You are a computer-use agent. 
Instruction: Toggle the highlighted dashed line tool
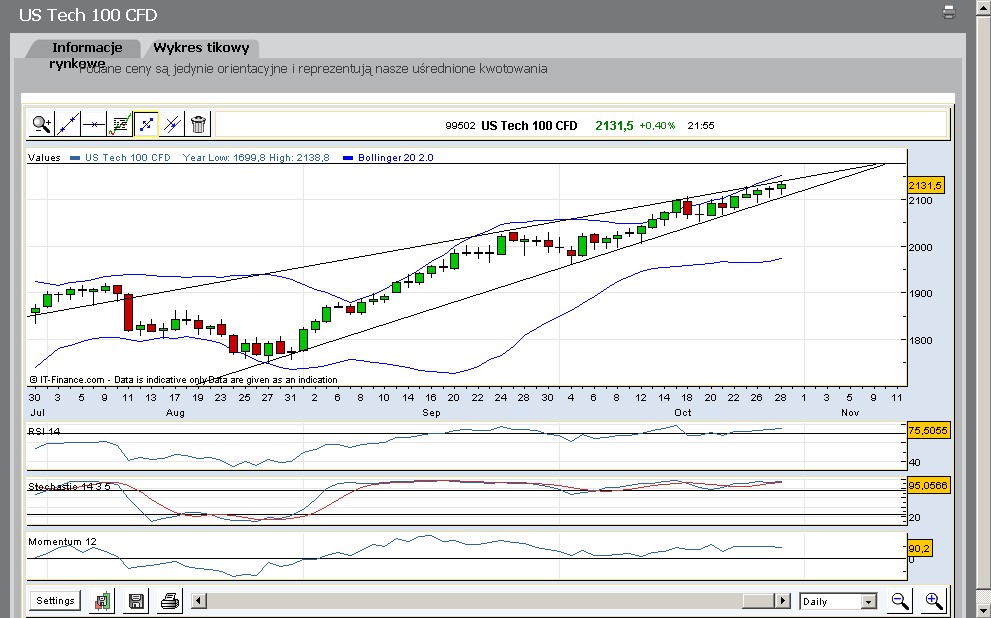(147, 124)
